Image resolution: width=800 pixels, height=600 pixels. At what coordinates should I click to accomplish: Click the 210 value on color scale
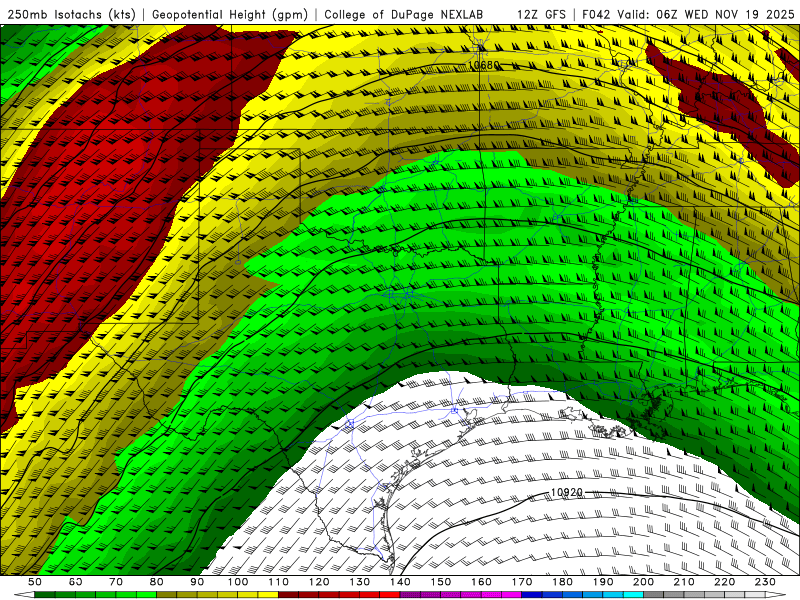click(684, 582)
